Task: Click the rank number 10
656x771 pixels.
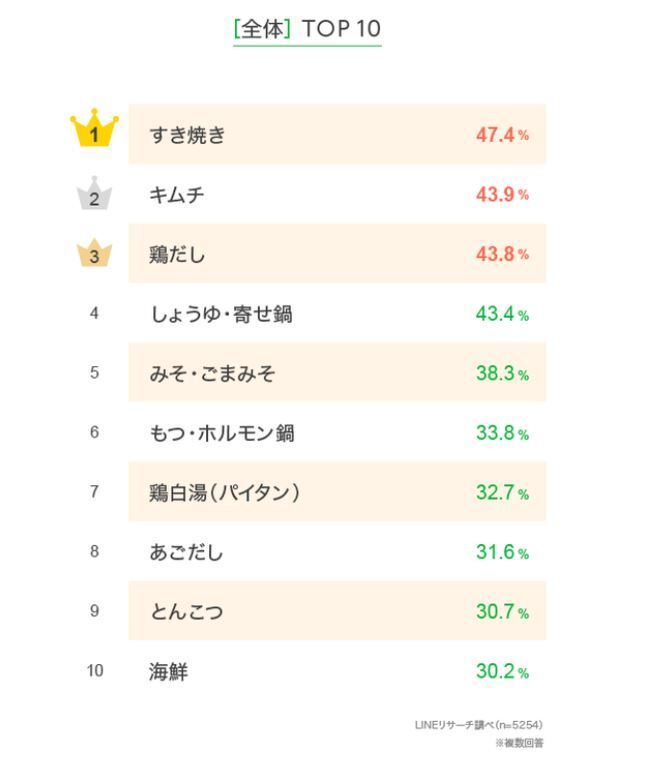Action: 94,671
